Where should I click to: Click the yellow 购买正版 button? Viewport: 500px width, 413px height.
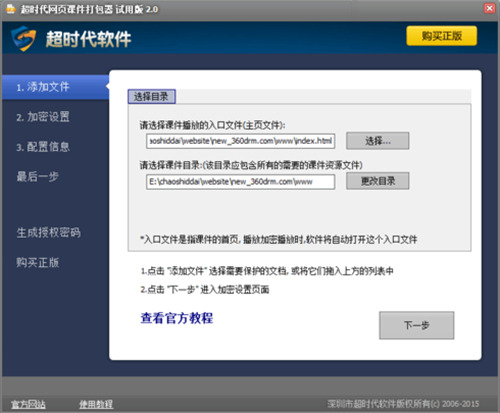tap(442, 36)
